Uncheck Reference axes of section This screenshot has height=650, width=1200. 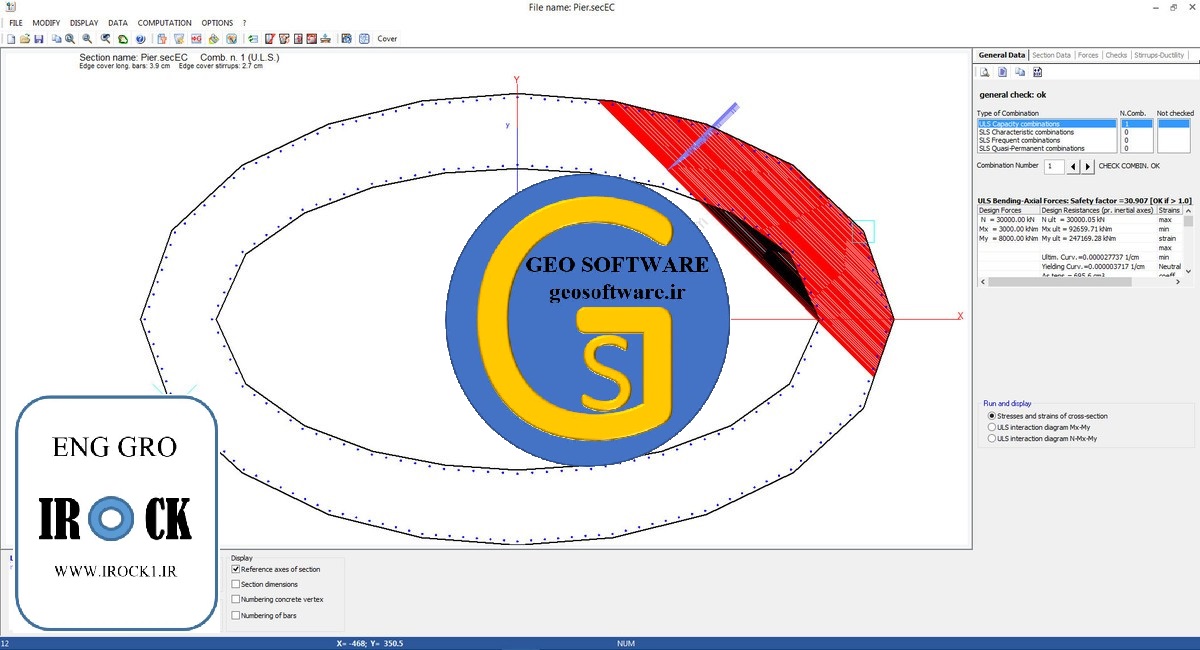(236, 569)
